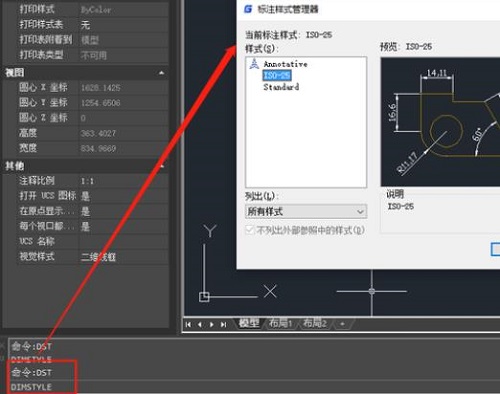Select the Standard dimension style

coord(281,87)
